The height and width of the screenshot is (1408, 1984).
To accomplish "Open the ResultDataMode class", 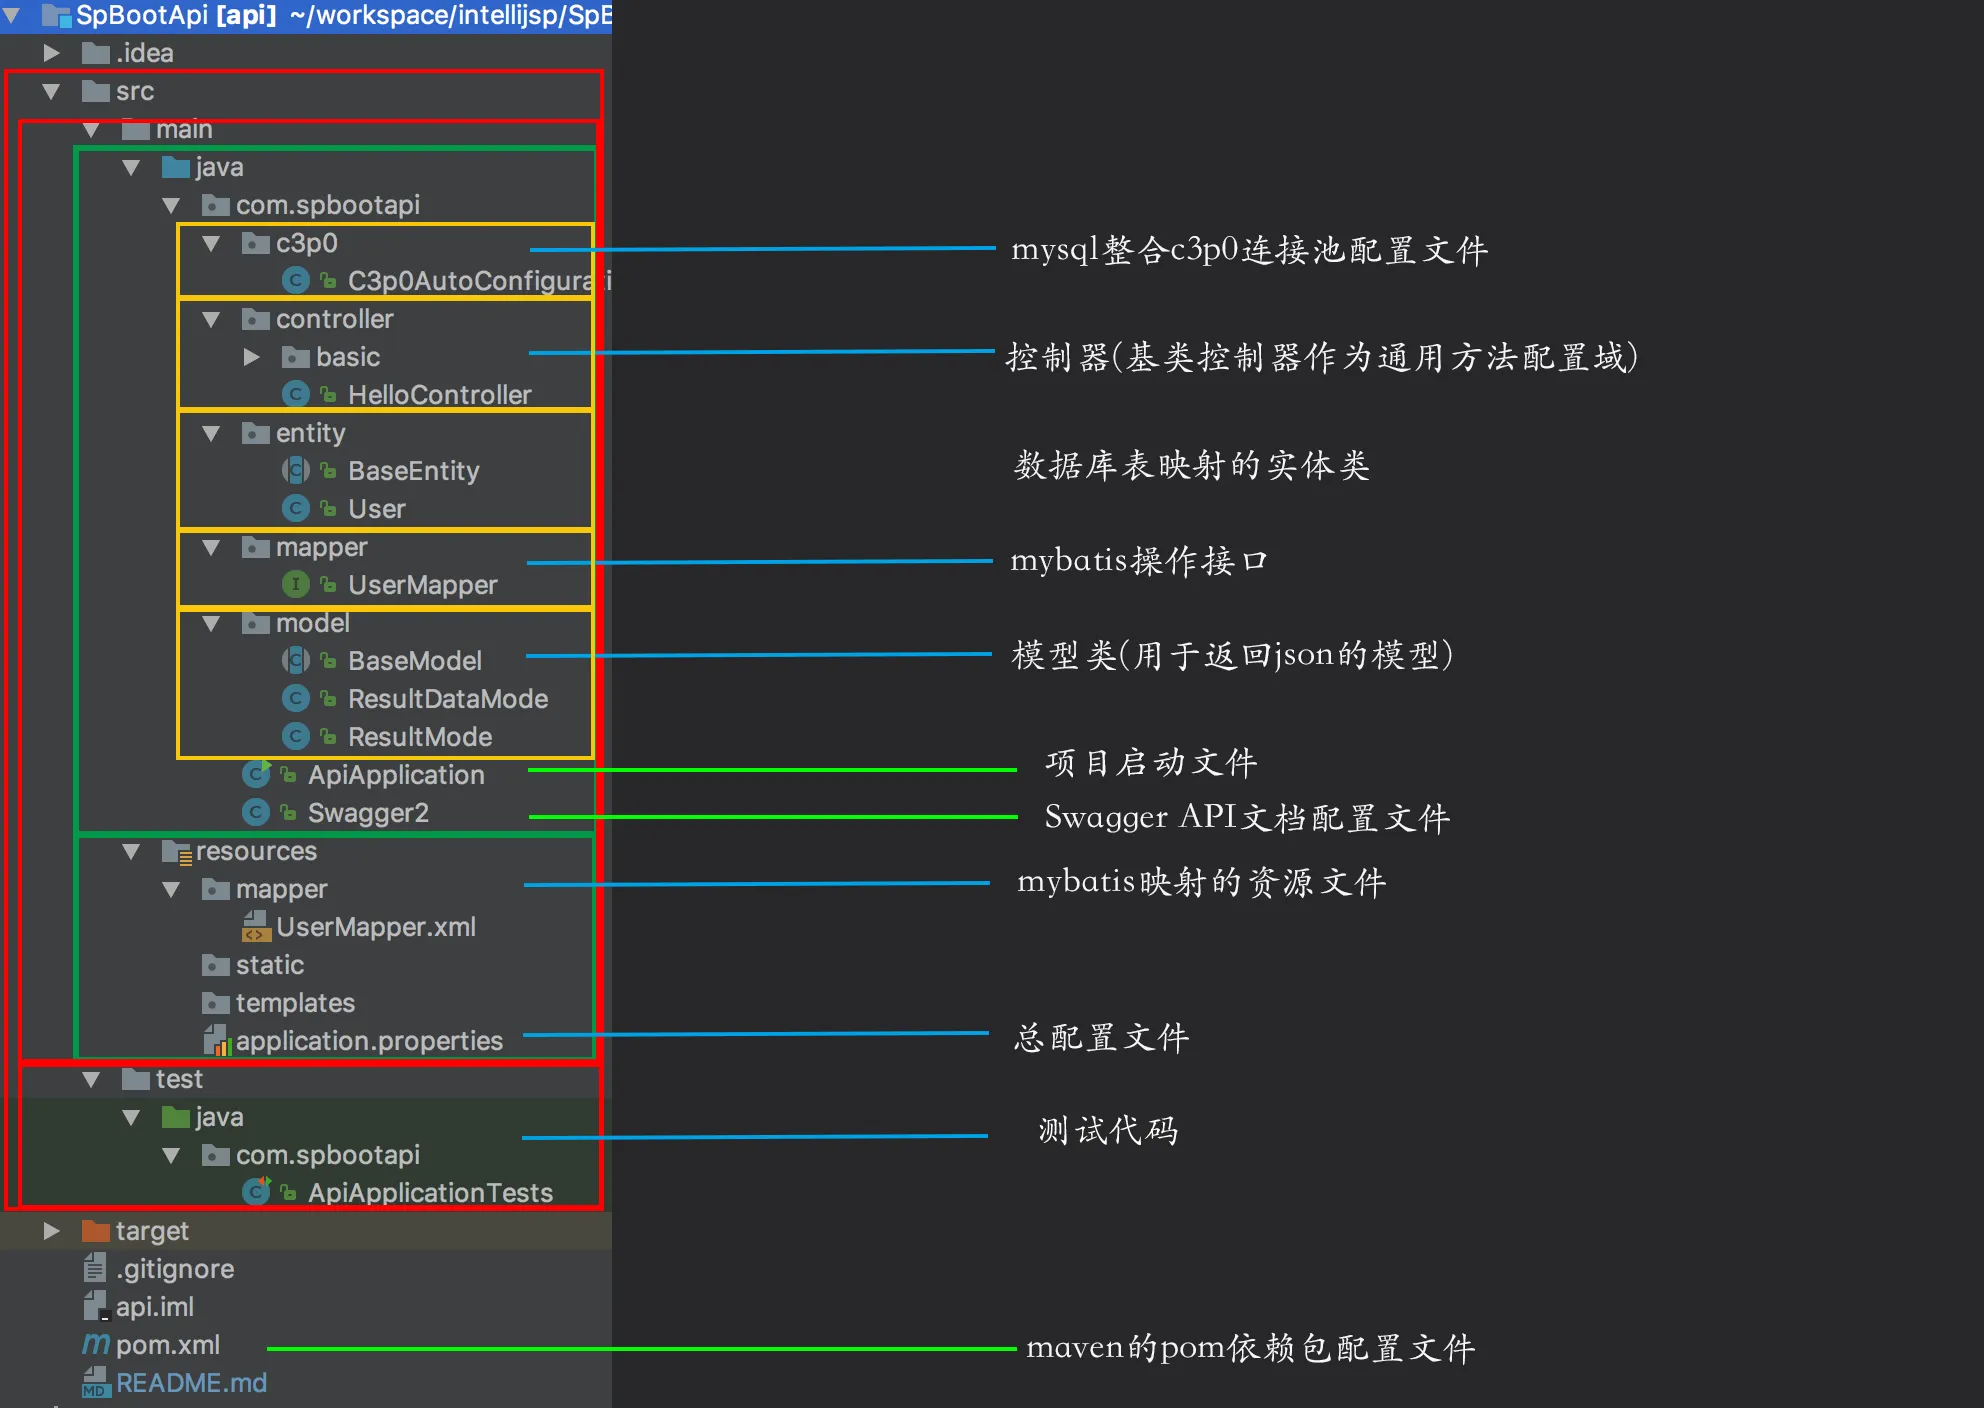I will pos(447,699).
